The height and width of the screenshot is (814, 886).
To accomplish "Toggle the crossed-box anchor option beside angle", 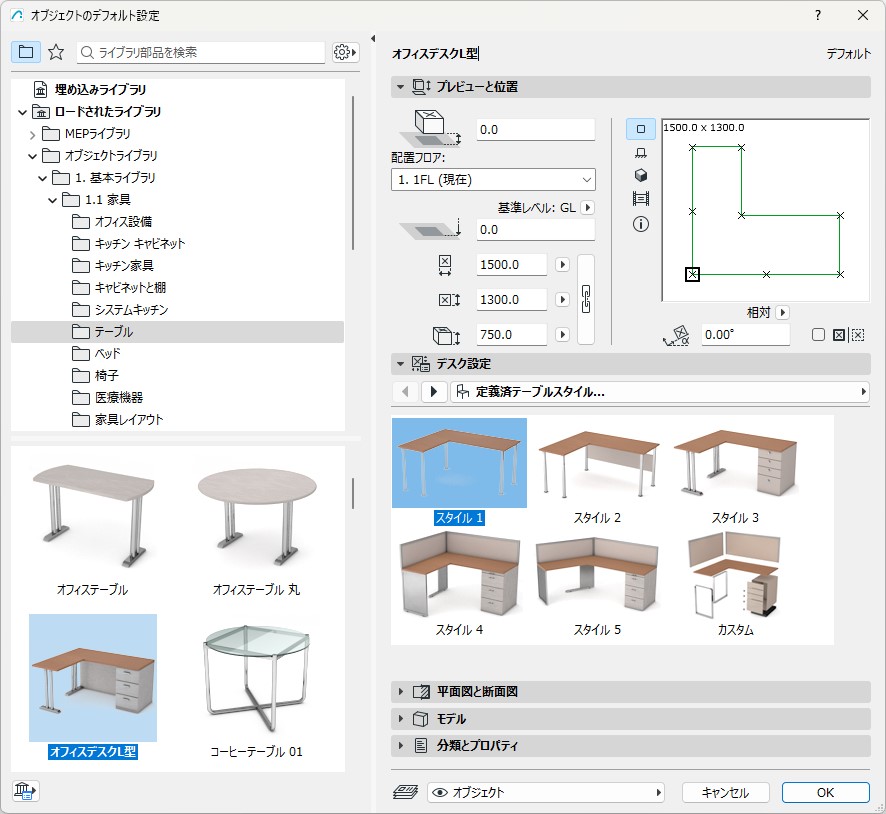I will pos(838,335).
